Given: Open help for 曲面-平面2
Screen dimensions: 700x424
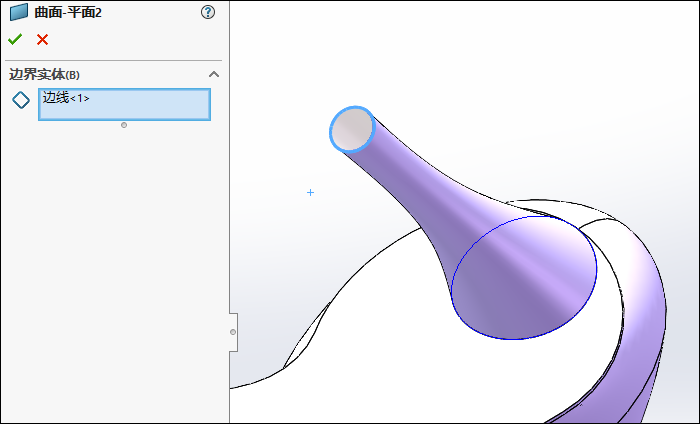Looking at the screenshot, I should [208, 12].
